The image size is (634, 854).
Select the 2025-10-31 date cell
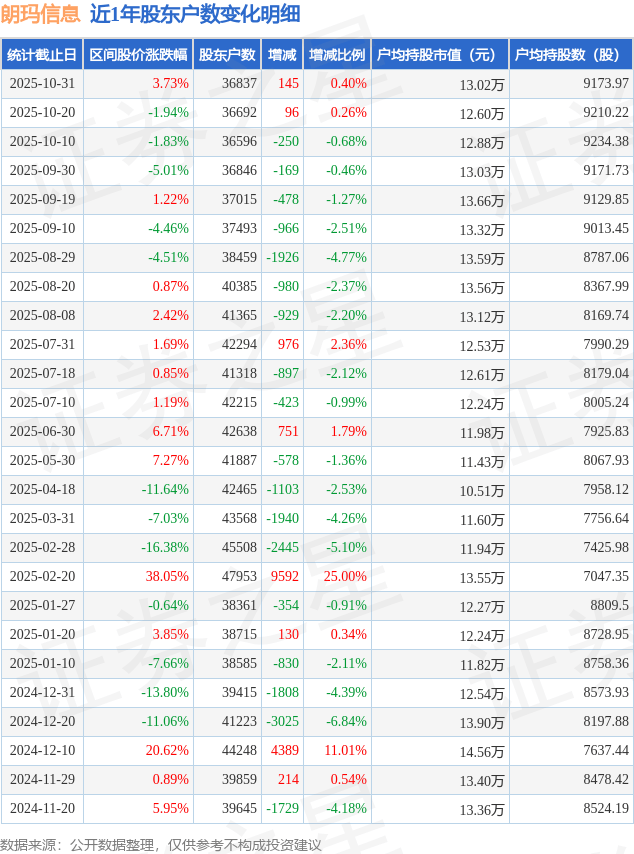41,84
